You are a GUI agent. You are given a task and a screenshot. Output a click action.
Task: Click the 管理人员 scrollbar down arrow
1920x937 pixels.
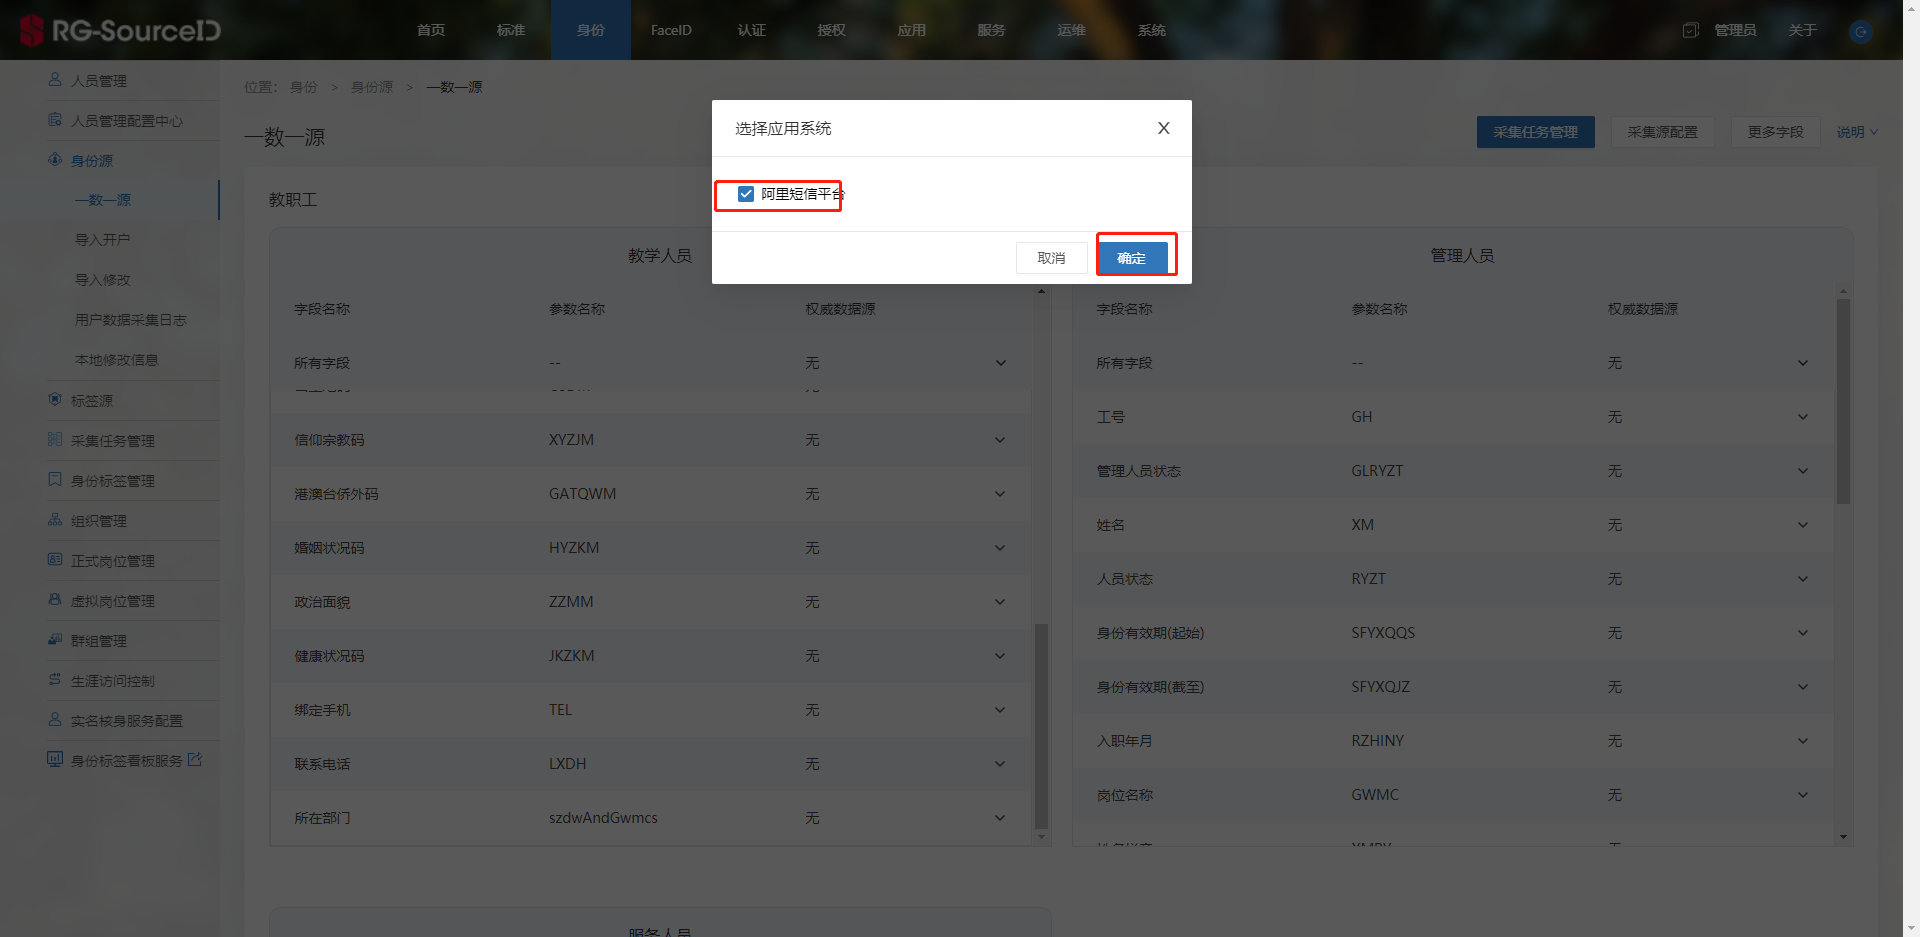pos(1843,837)
